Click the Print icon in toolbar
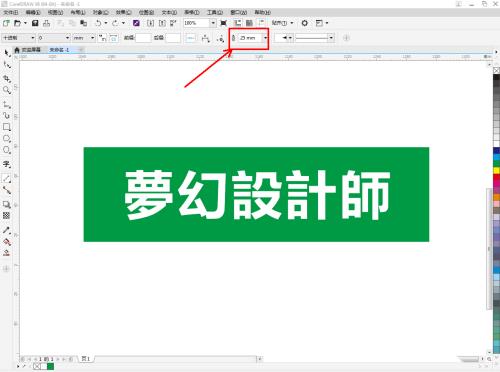 pos(47,23)
